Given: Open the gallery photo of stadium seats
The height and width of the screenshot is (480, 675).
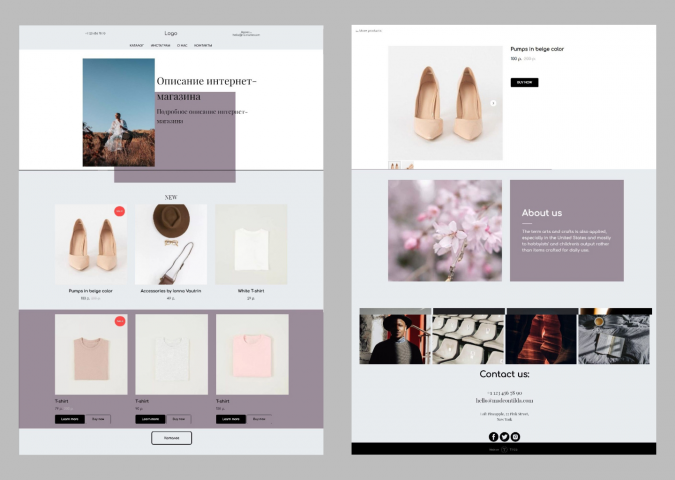Looking at the screenshot, I should (468, 336).
